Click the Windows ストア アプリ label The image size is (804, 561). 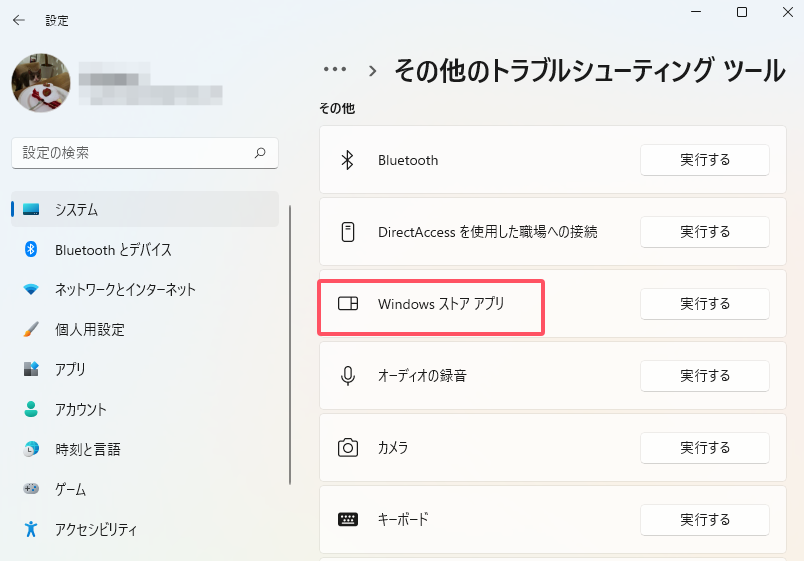coord(441,304)
